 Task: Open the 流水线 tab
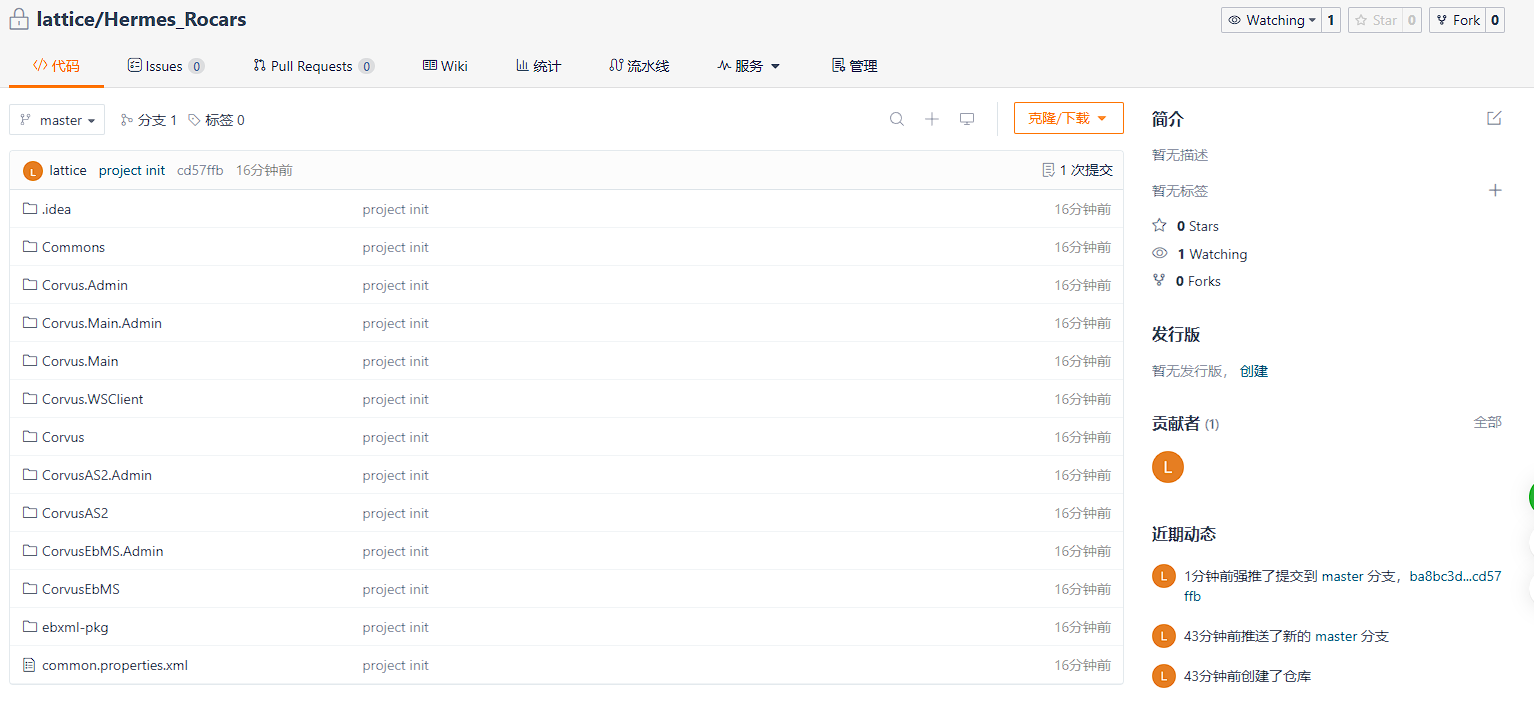pyautogui.click(x=639, y=66)
